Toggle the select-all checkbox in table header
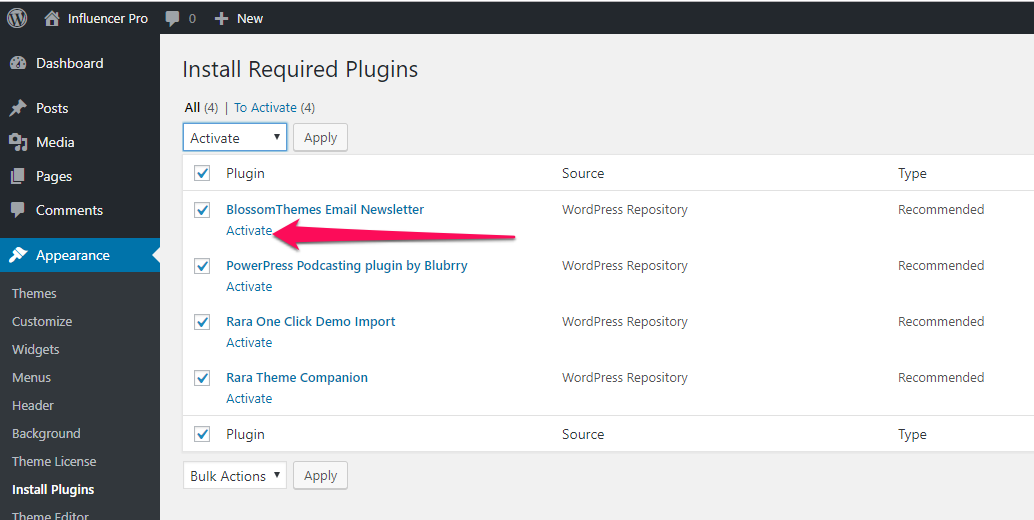This screenshot has width=1034, height=520. [202, 173]
